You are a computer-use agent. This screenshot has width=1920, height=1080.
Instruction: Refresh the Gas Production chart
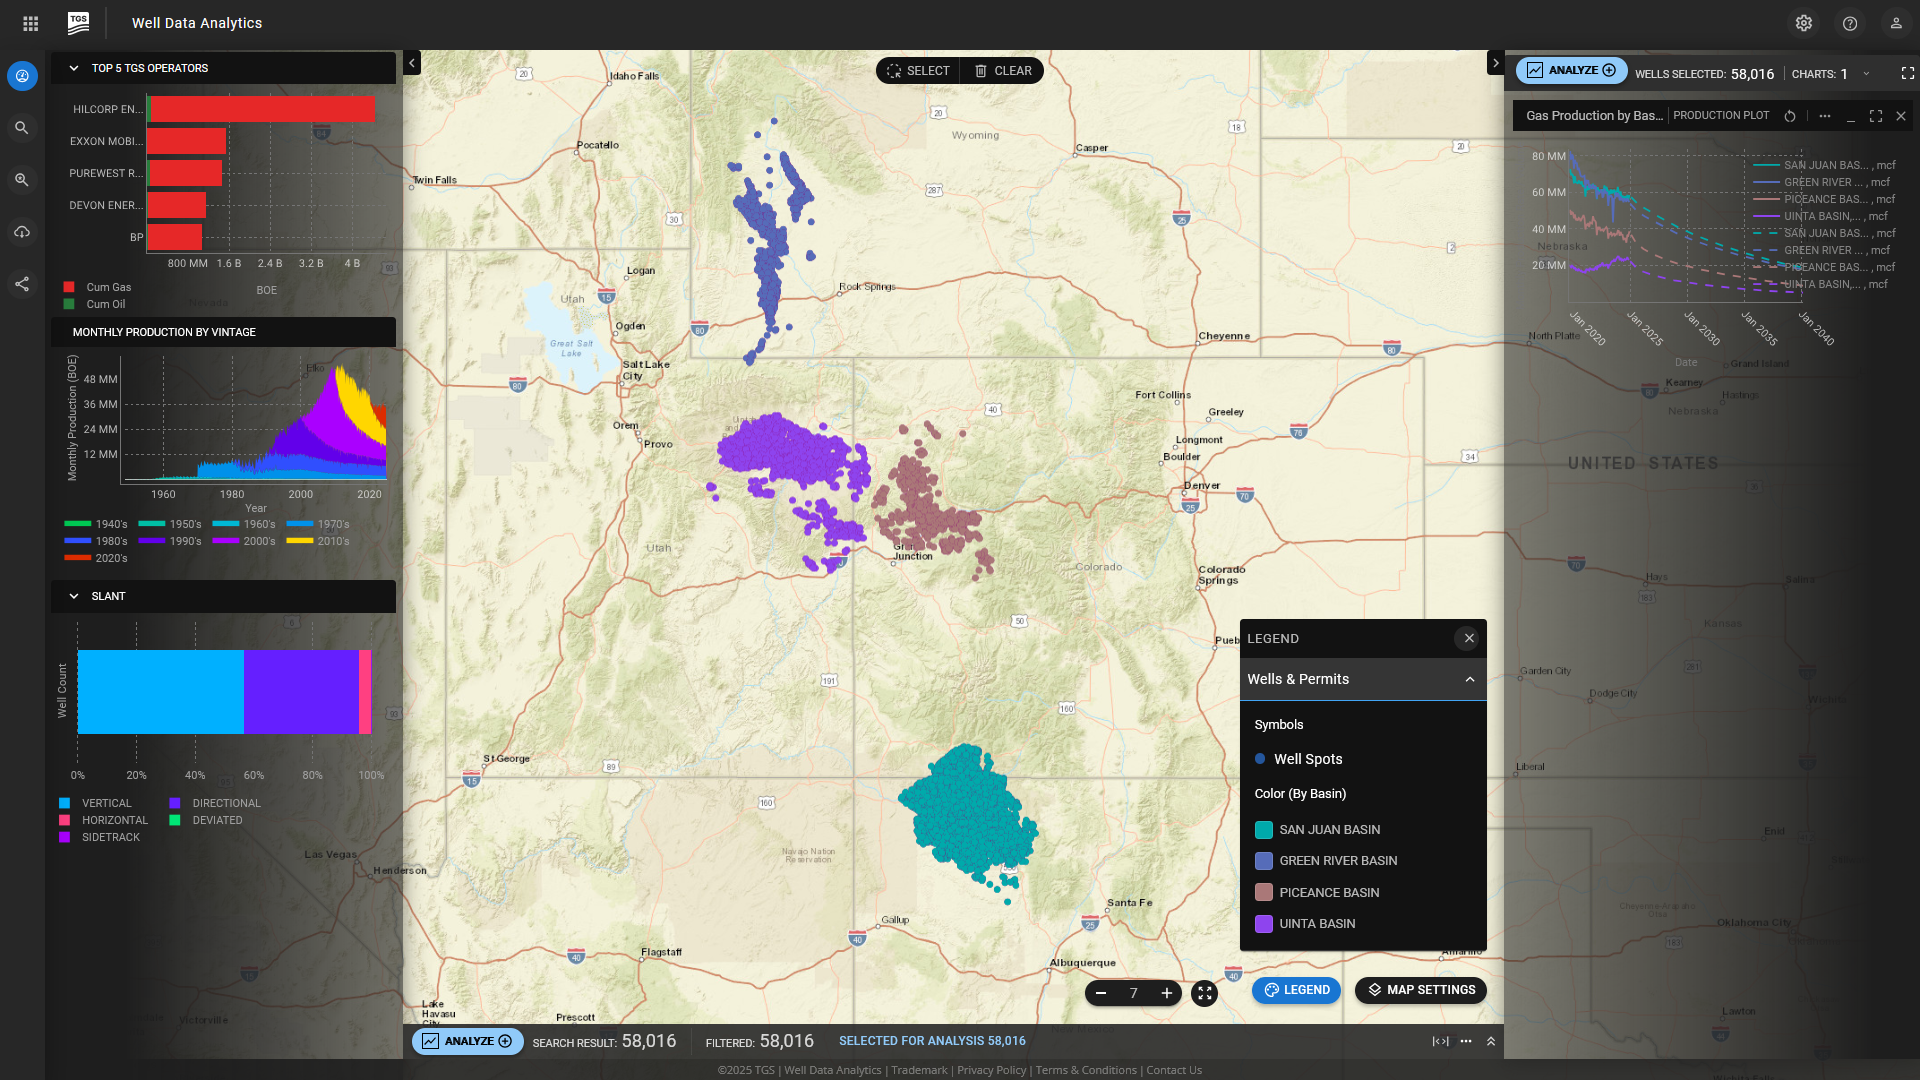click(1790, 116)
